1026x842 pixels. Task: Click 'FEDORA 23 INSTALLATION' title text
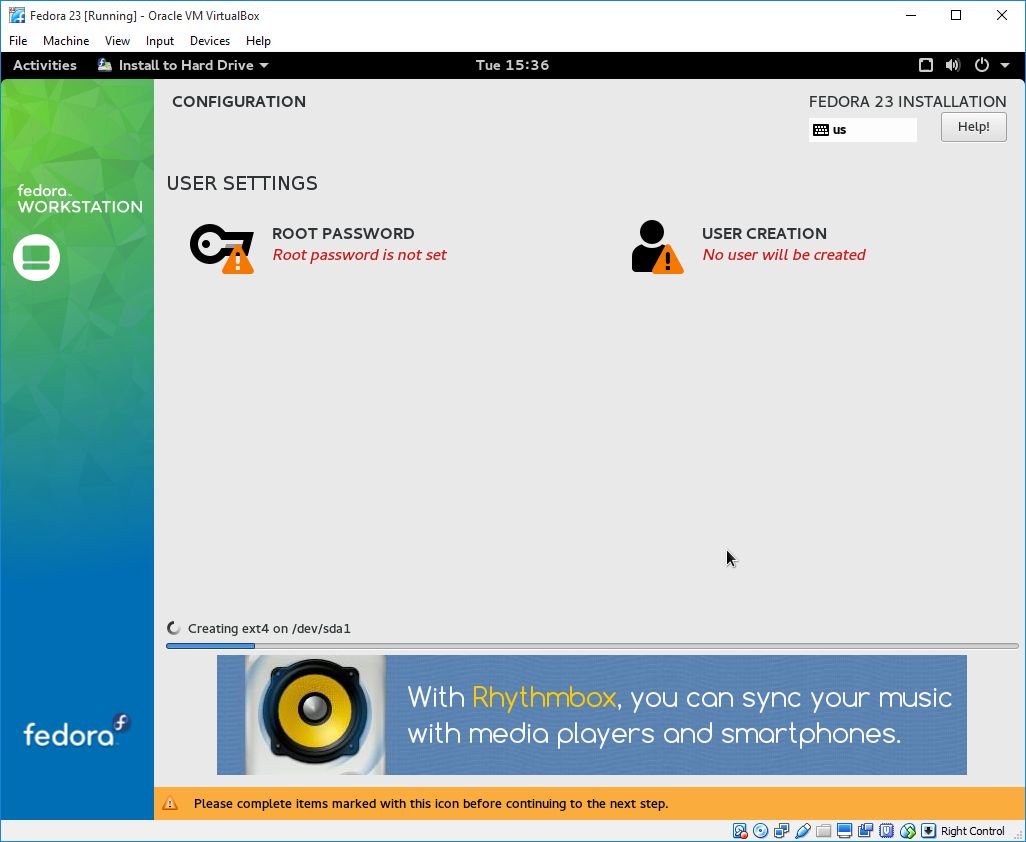(x=908, y=101)
